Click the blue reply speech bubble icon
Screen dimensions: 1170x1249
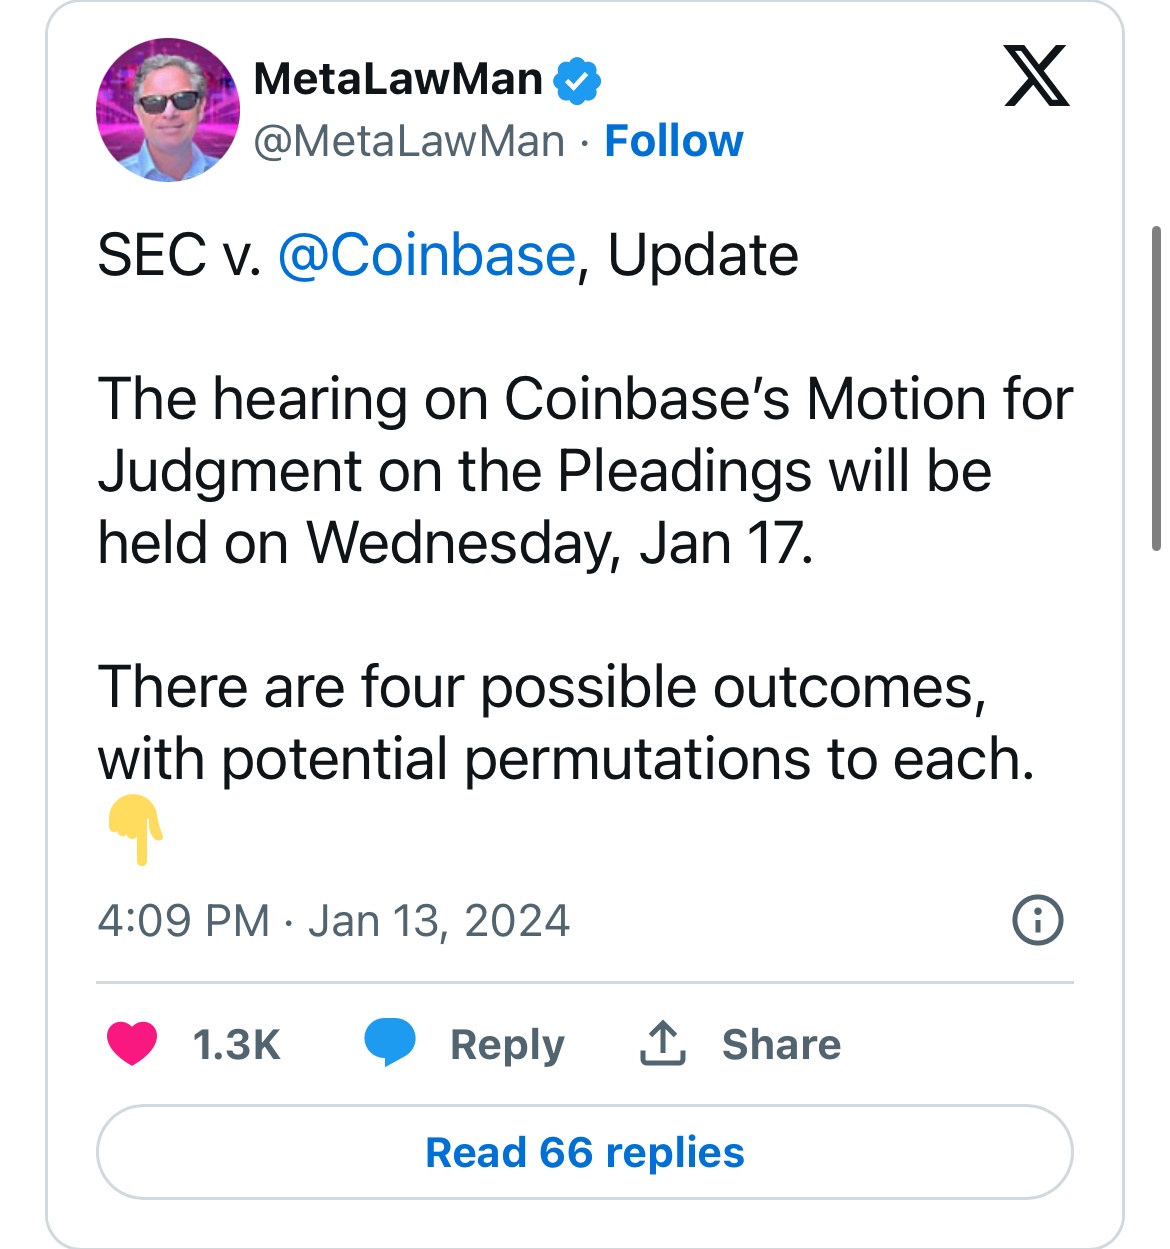(x=389, y=1043)
